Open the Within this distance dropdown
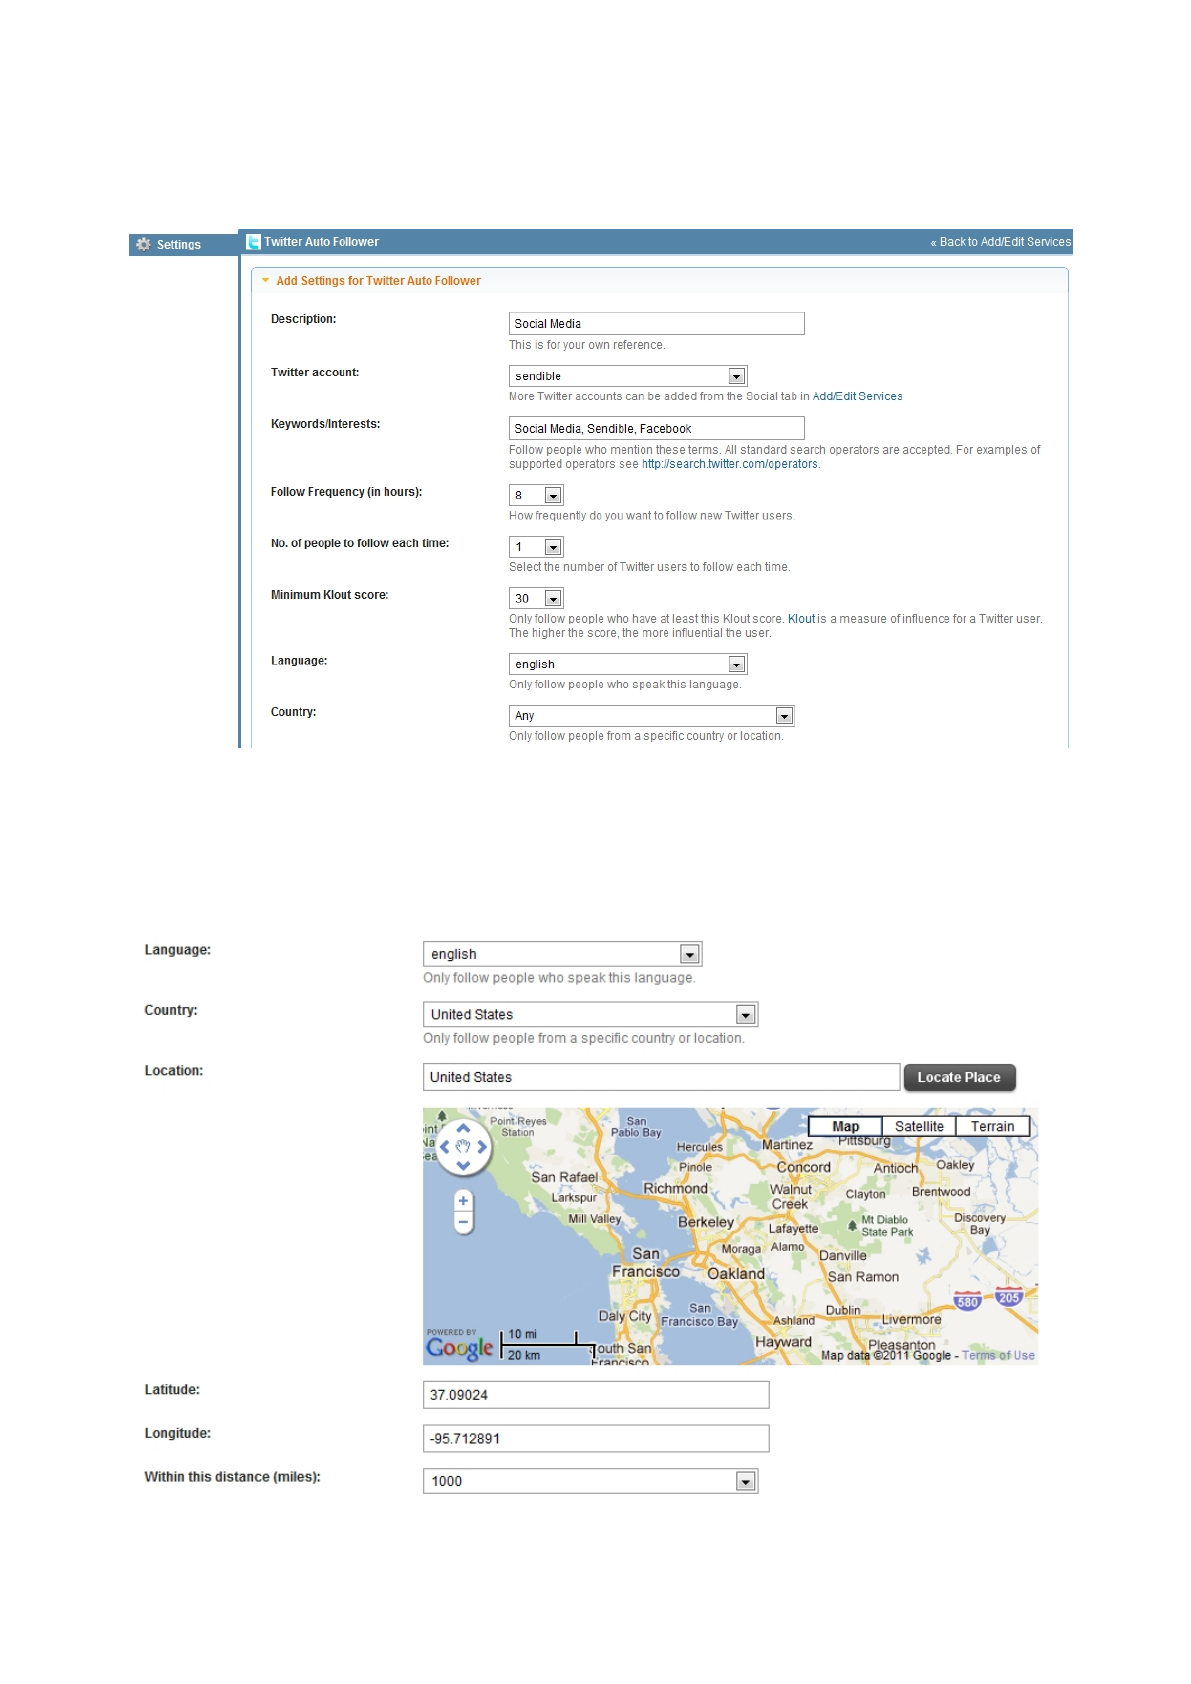 [x=591, y=1481]
